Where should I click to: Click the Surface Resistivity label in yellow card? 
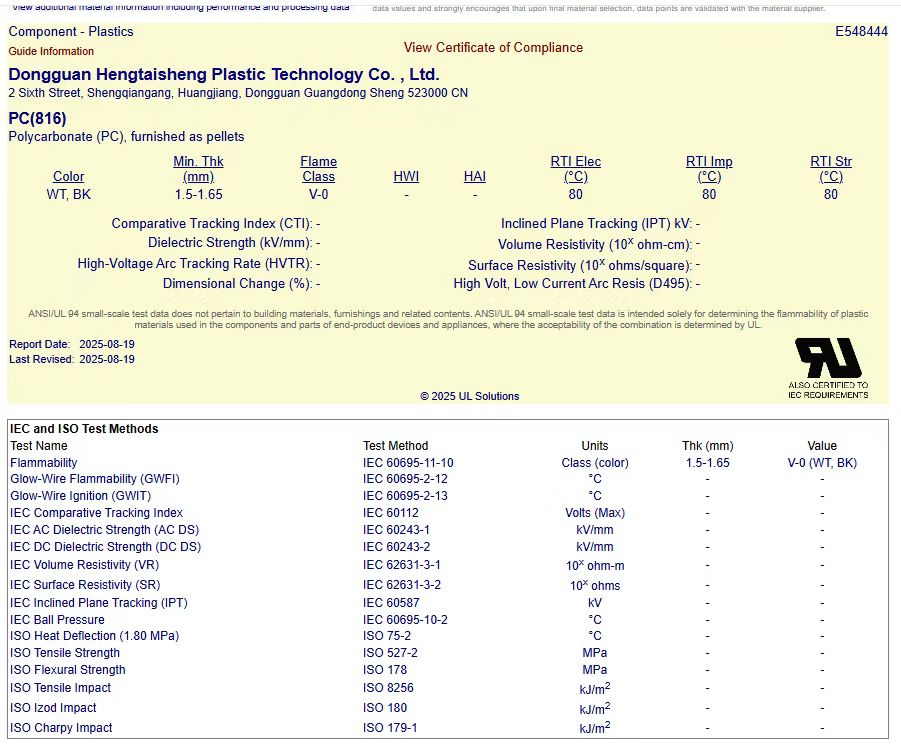(580, 265)
